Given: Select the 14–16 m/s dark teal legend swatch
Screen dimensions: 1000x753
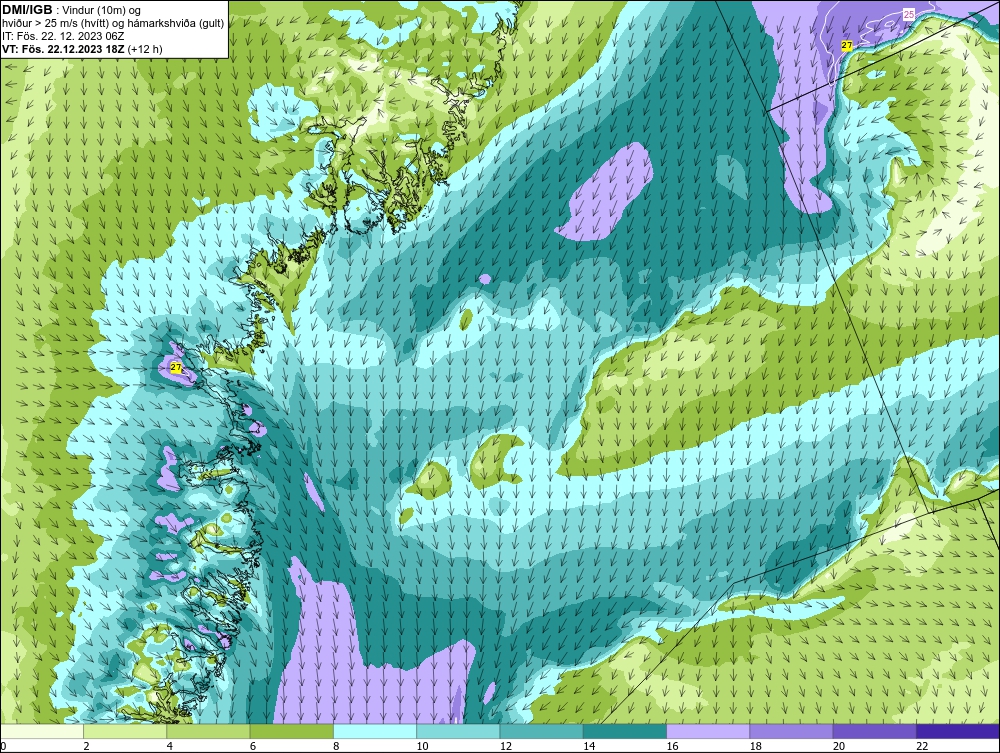Looking at the screenshot, I should click(x=624, y=731).
